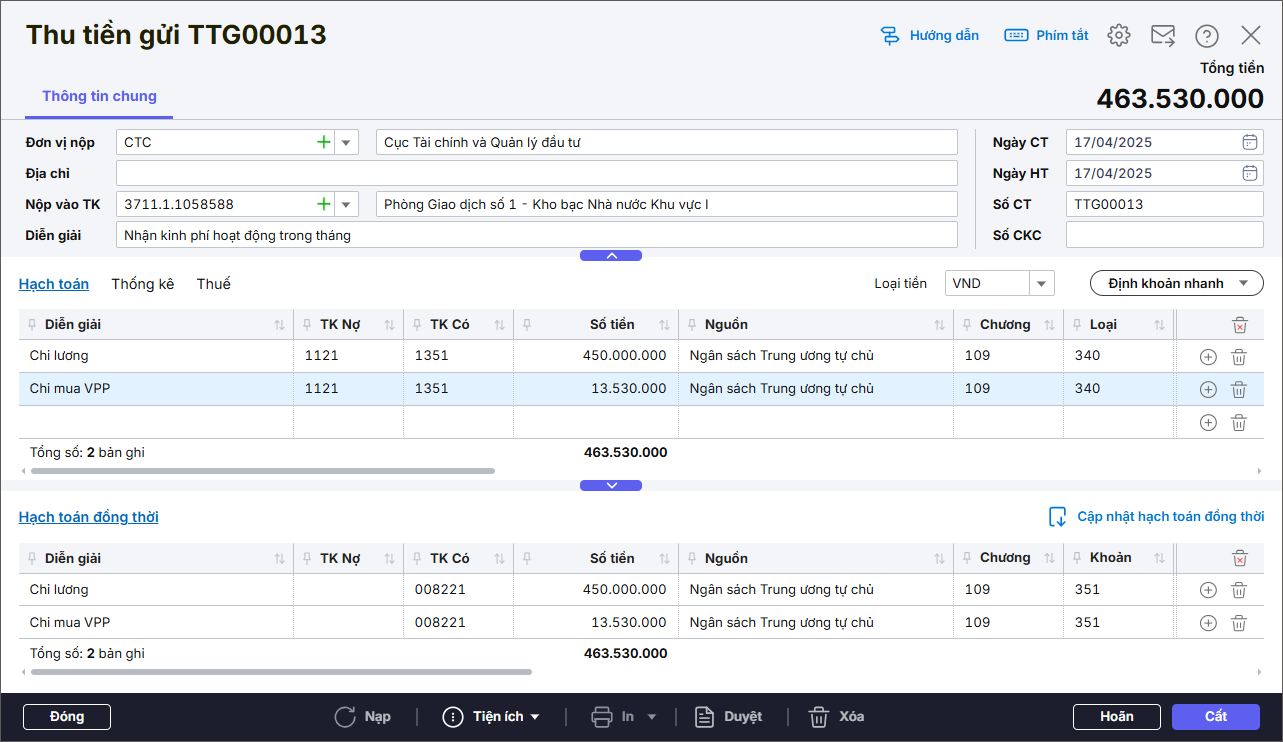
Task: Open the help question mark icon
Action: (1207, 36)
